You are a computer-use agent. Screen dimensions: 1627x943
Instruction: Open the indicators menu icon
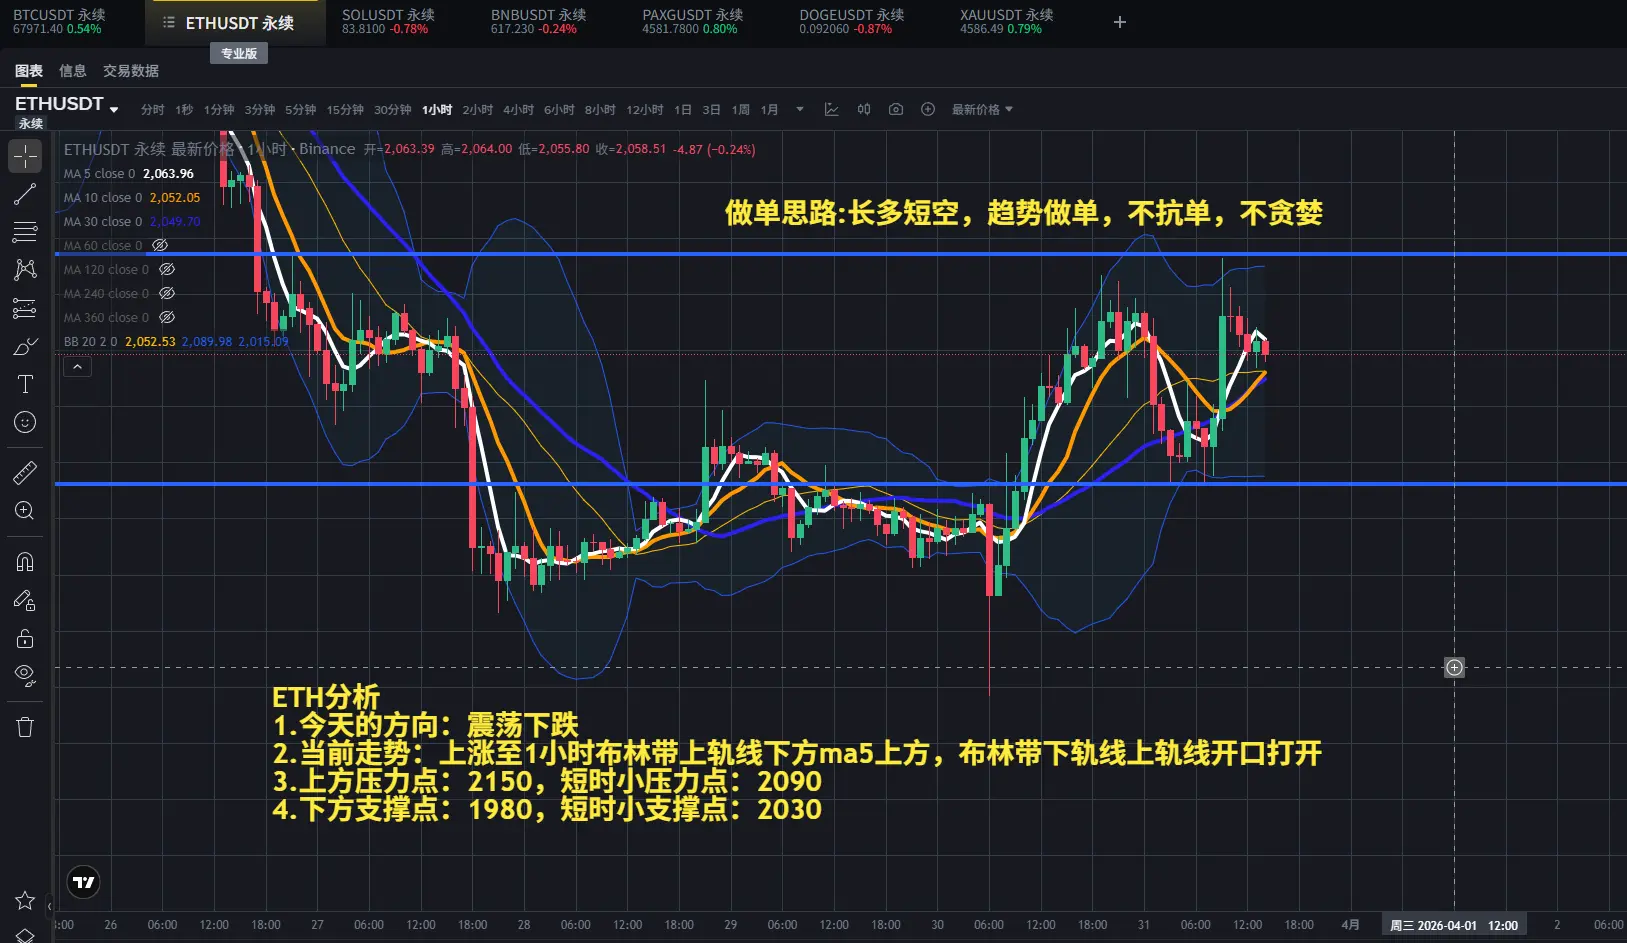(x=831, y=109)
